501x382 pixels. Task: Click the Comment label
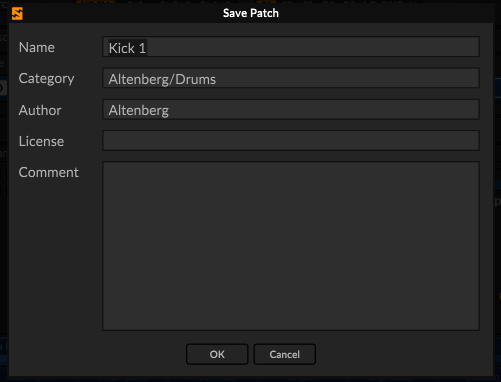(x=49, y=172)
